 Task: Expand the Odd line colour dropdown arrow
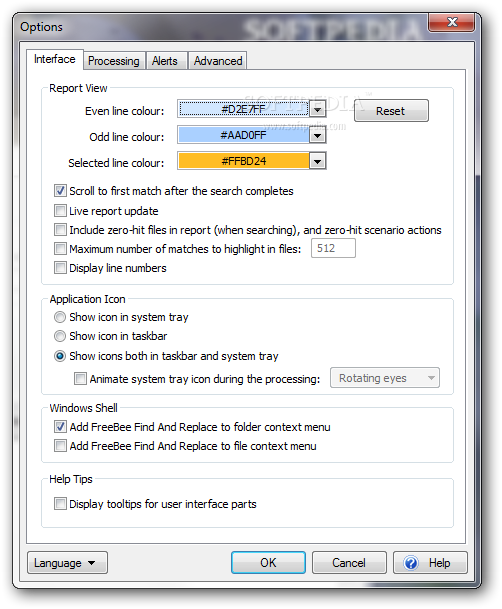[x=318, y=136]
